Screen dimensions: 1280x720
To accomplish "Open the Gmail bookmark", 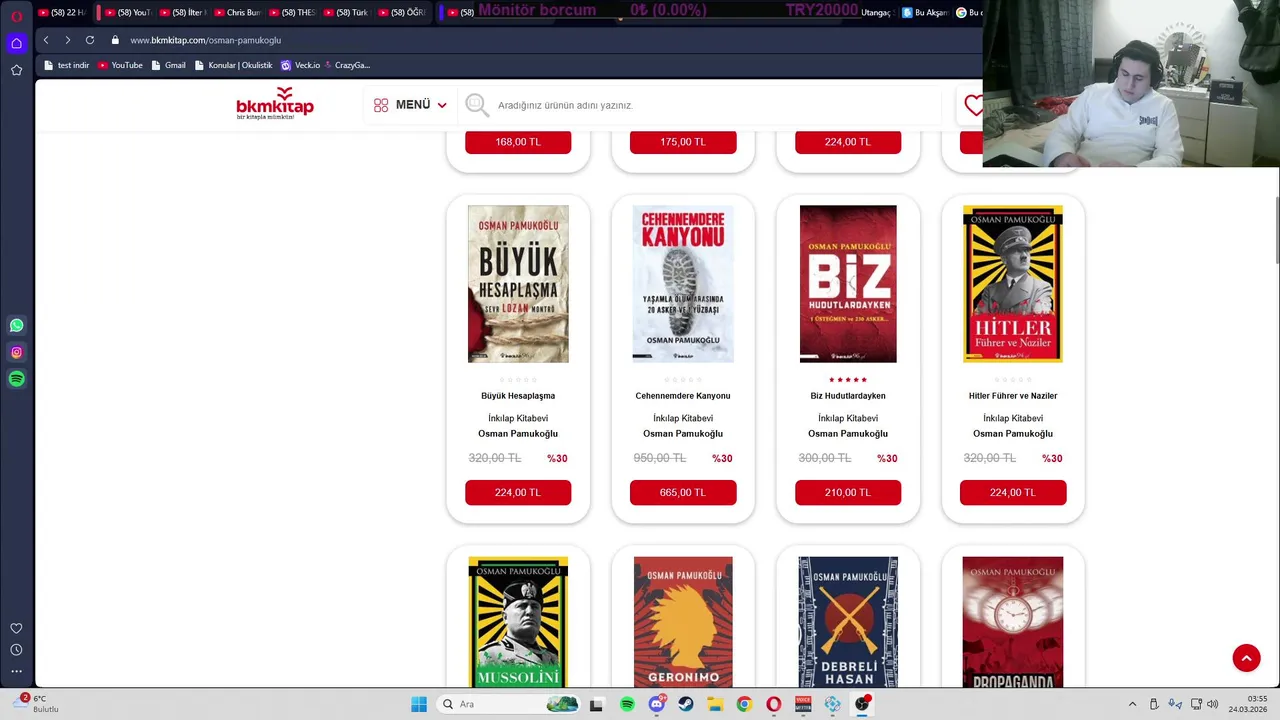I will coord(168,65).
